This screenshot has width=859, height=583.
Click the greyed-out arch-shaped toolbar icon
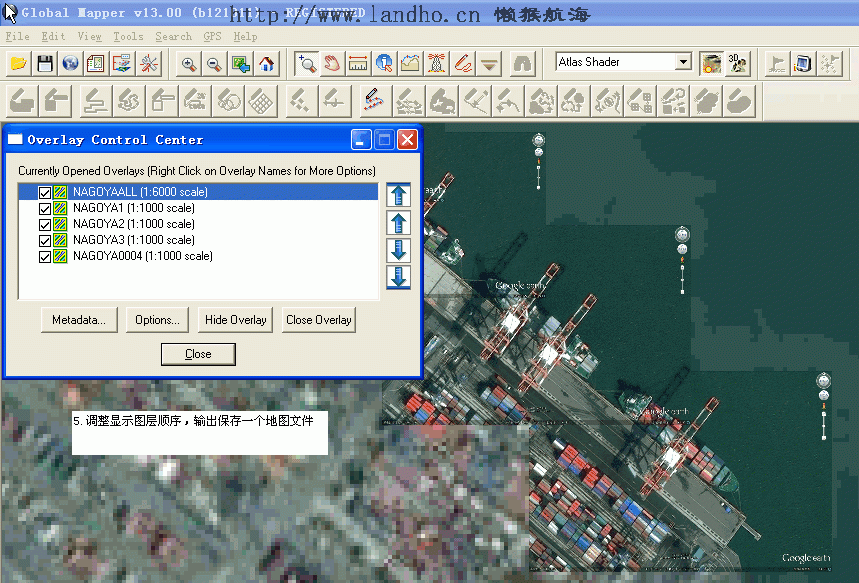tap(522, 64)
